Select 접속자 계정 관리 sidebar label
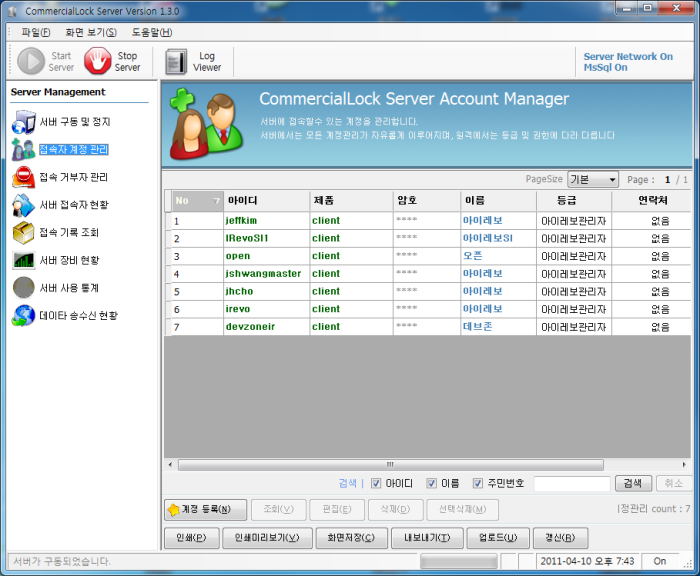Screen dimensions: 700x576 click(x=74, y=150)
